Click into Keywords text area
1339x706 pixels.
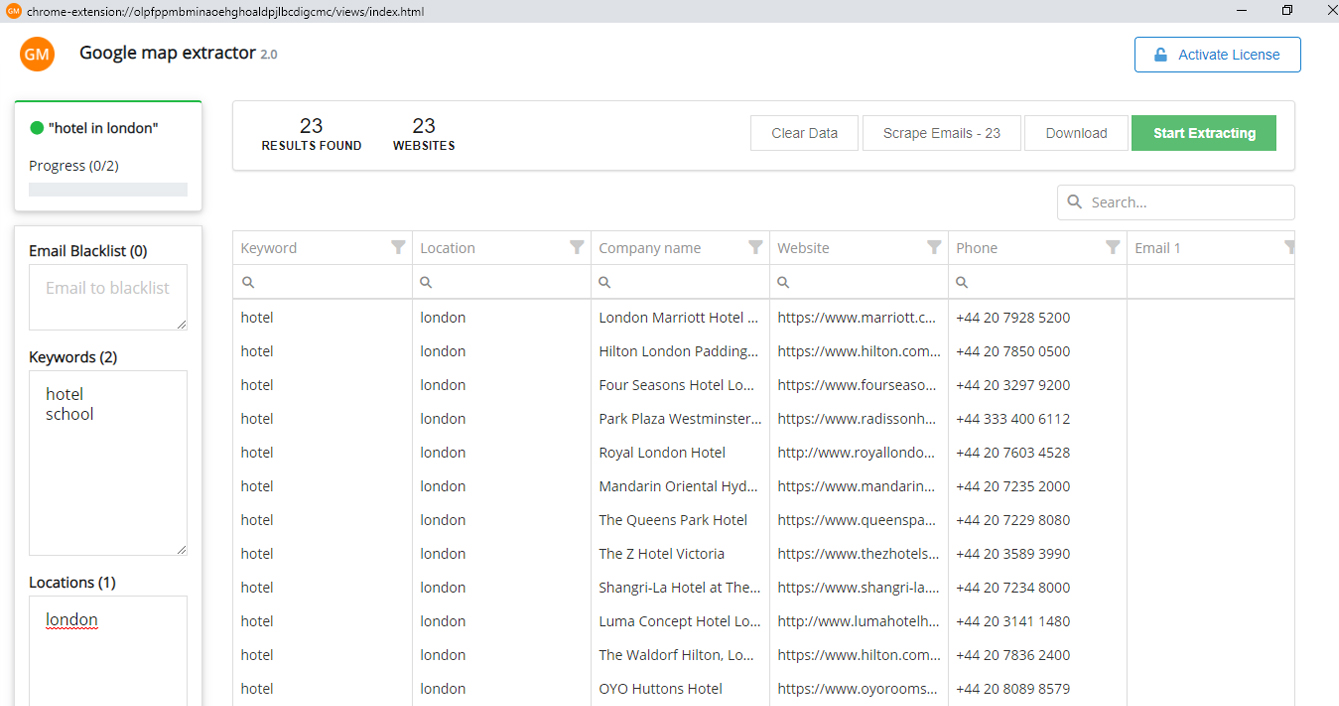click(x=108, y=463)
